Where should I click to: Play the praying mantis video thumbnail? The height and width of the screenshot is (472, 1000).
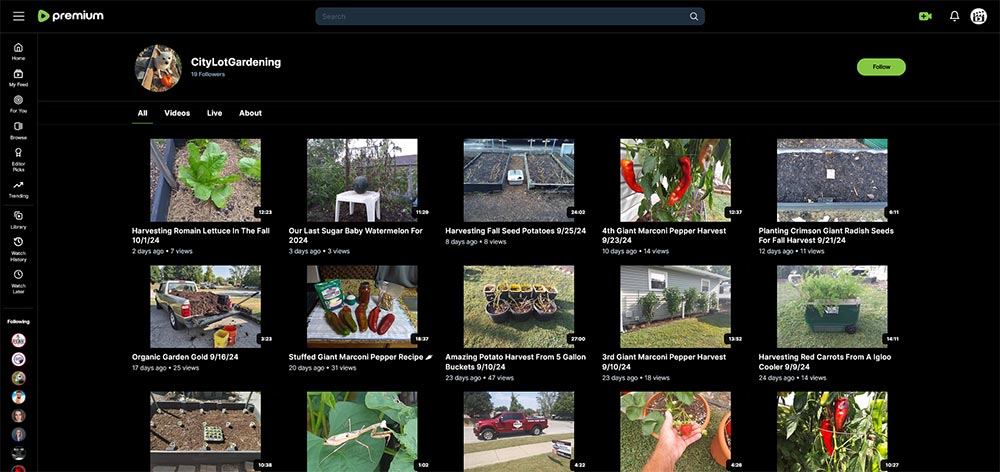point(362,432)
